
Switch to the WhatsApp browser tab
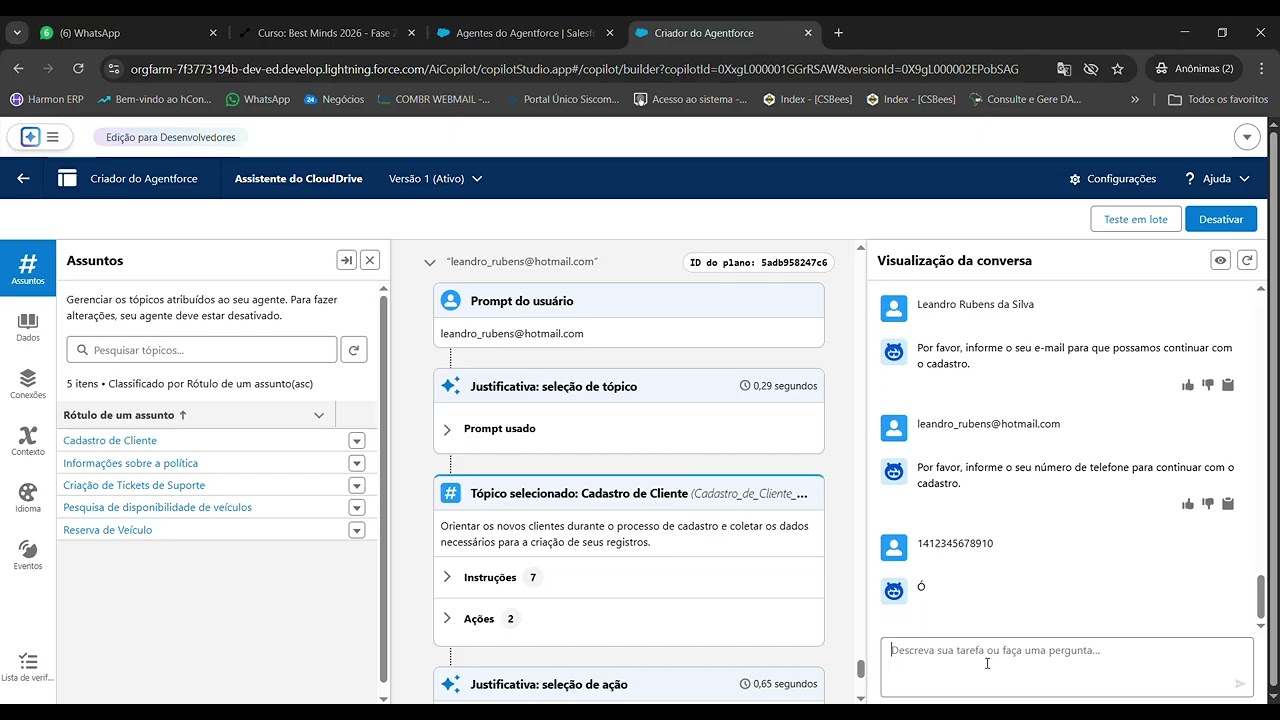127,33
